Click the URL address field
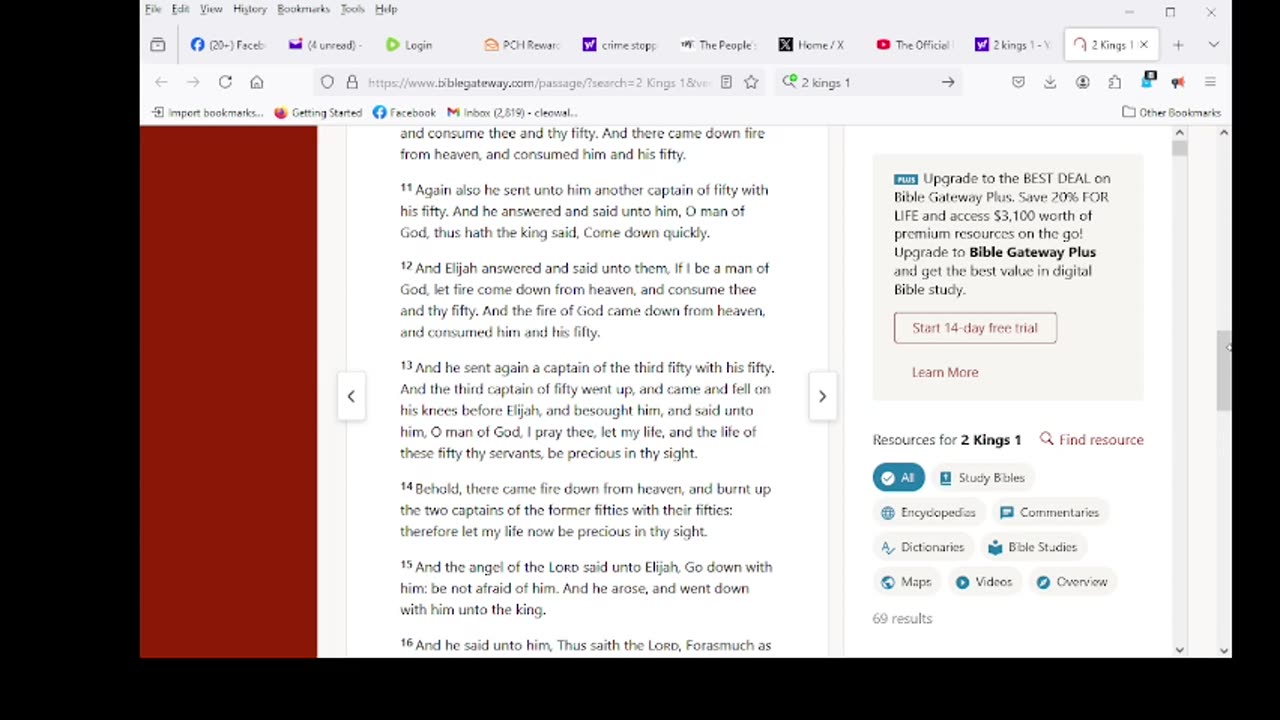Screen dimensions: 1280x720 [539, 82]
